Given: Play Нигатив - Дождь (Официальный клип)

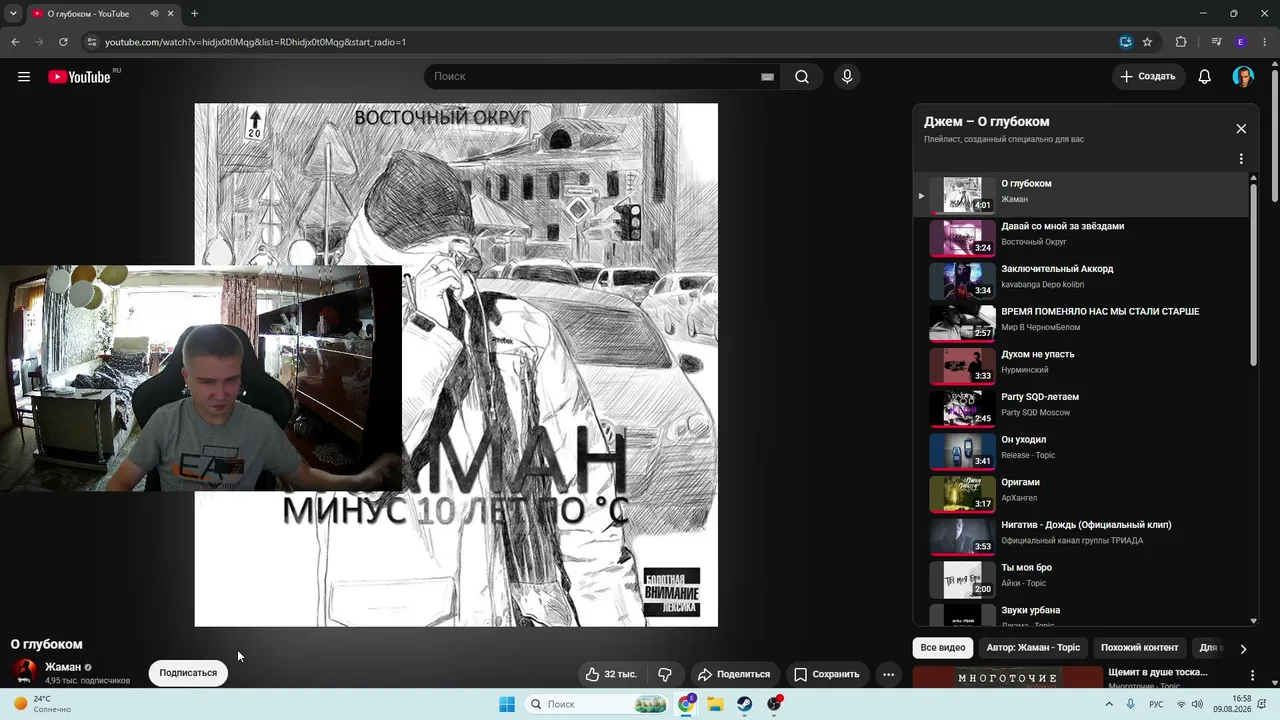Looking at the screenshot, I should tap(1082, 537).
